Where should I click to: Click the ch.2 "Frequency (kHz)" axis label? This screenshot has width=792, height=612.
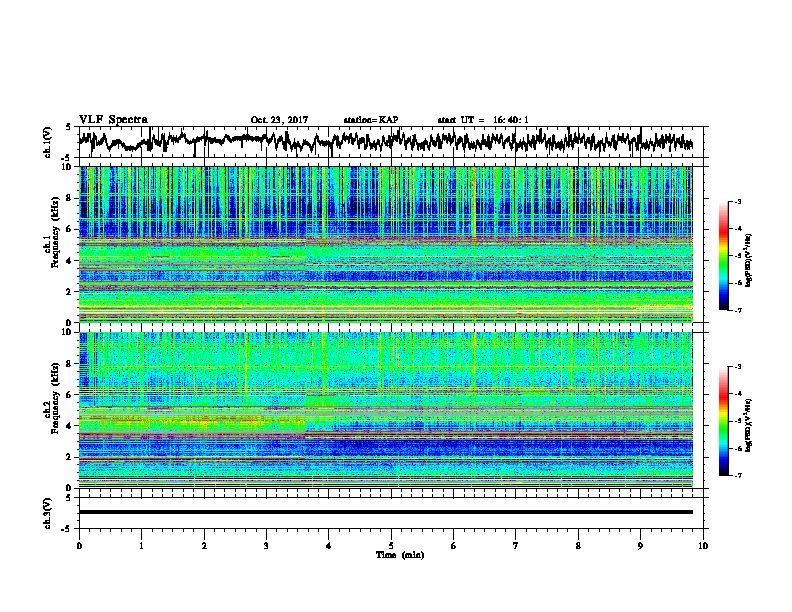pyautogui.click(x=55, y=398)
